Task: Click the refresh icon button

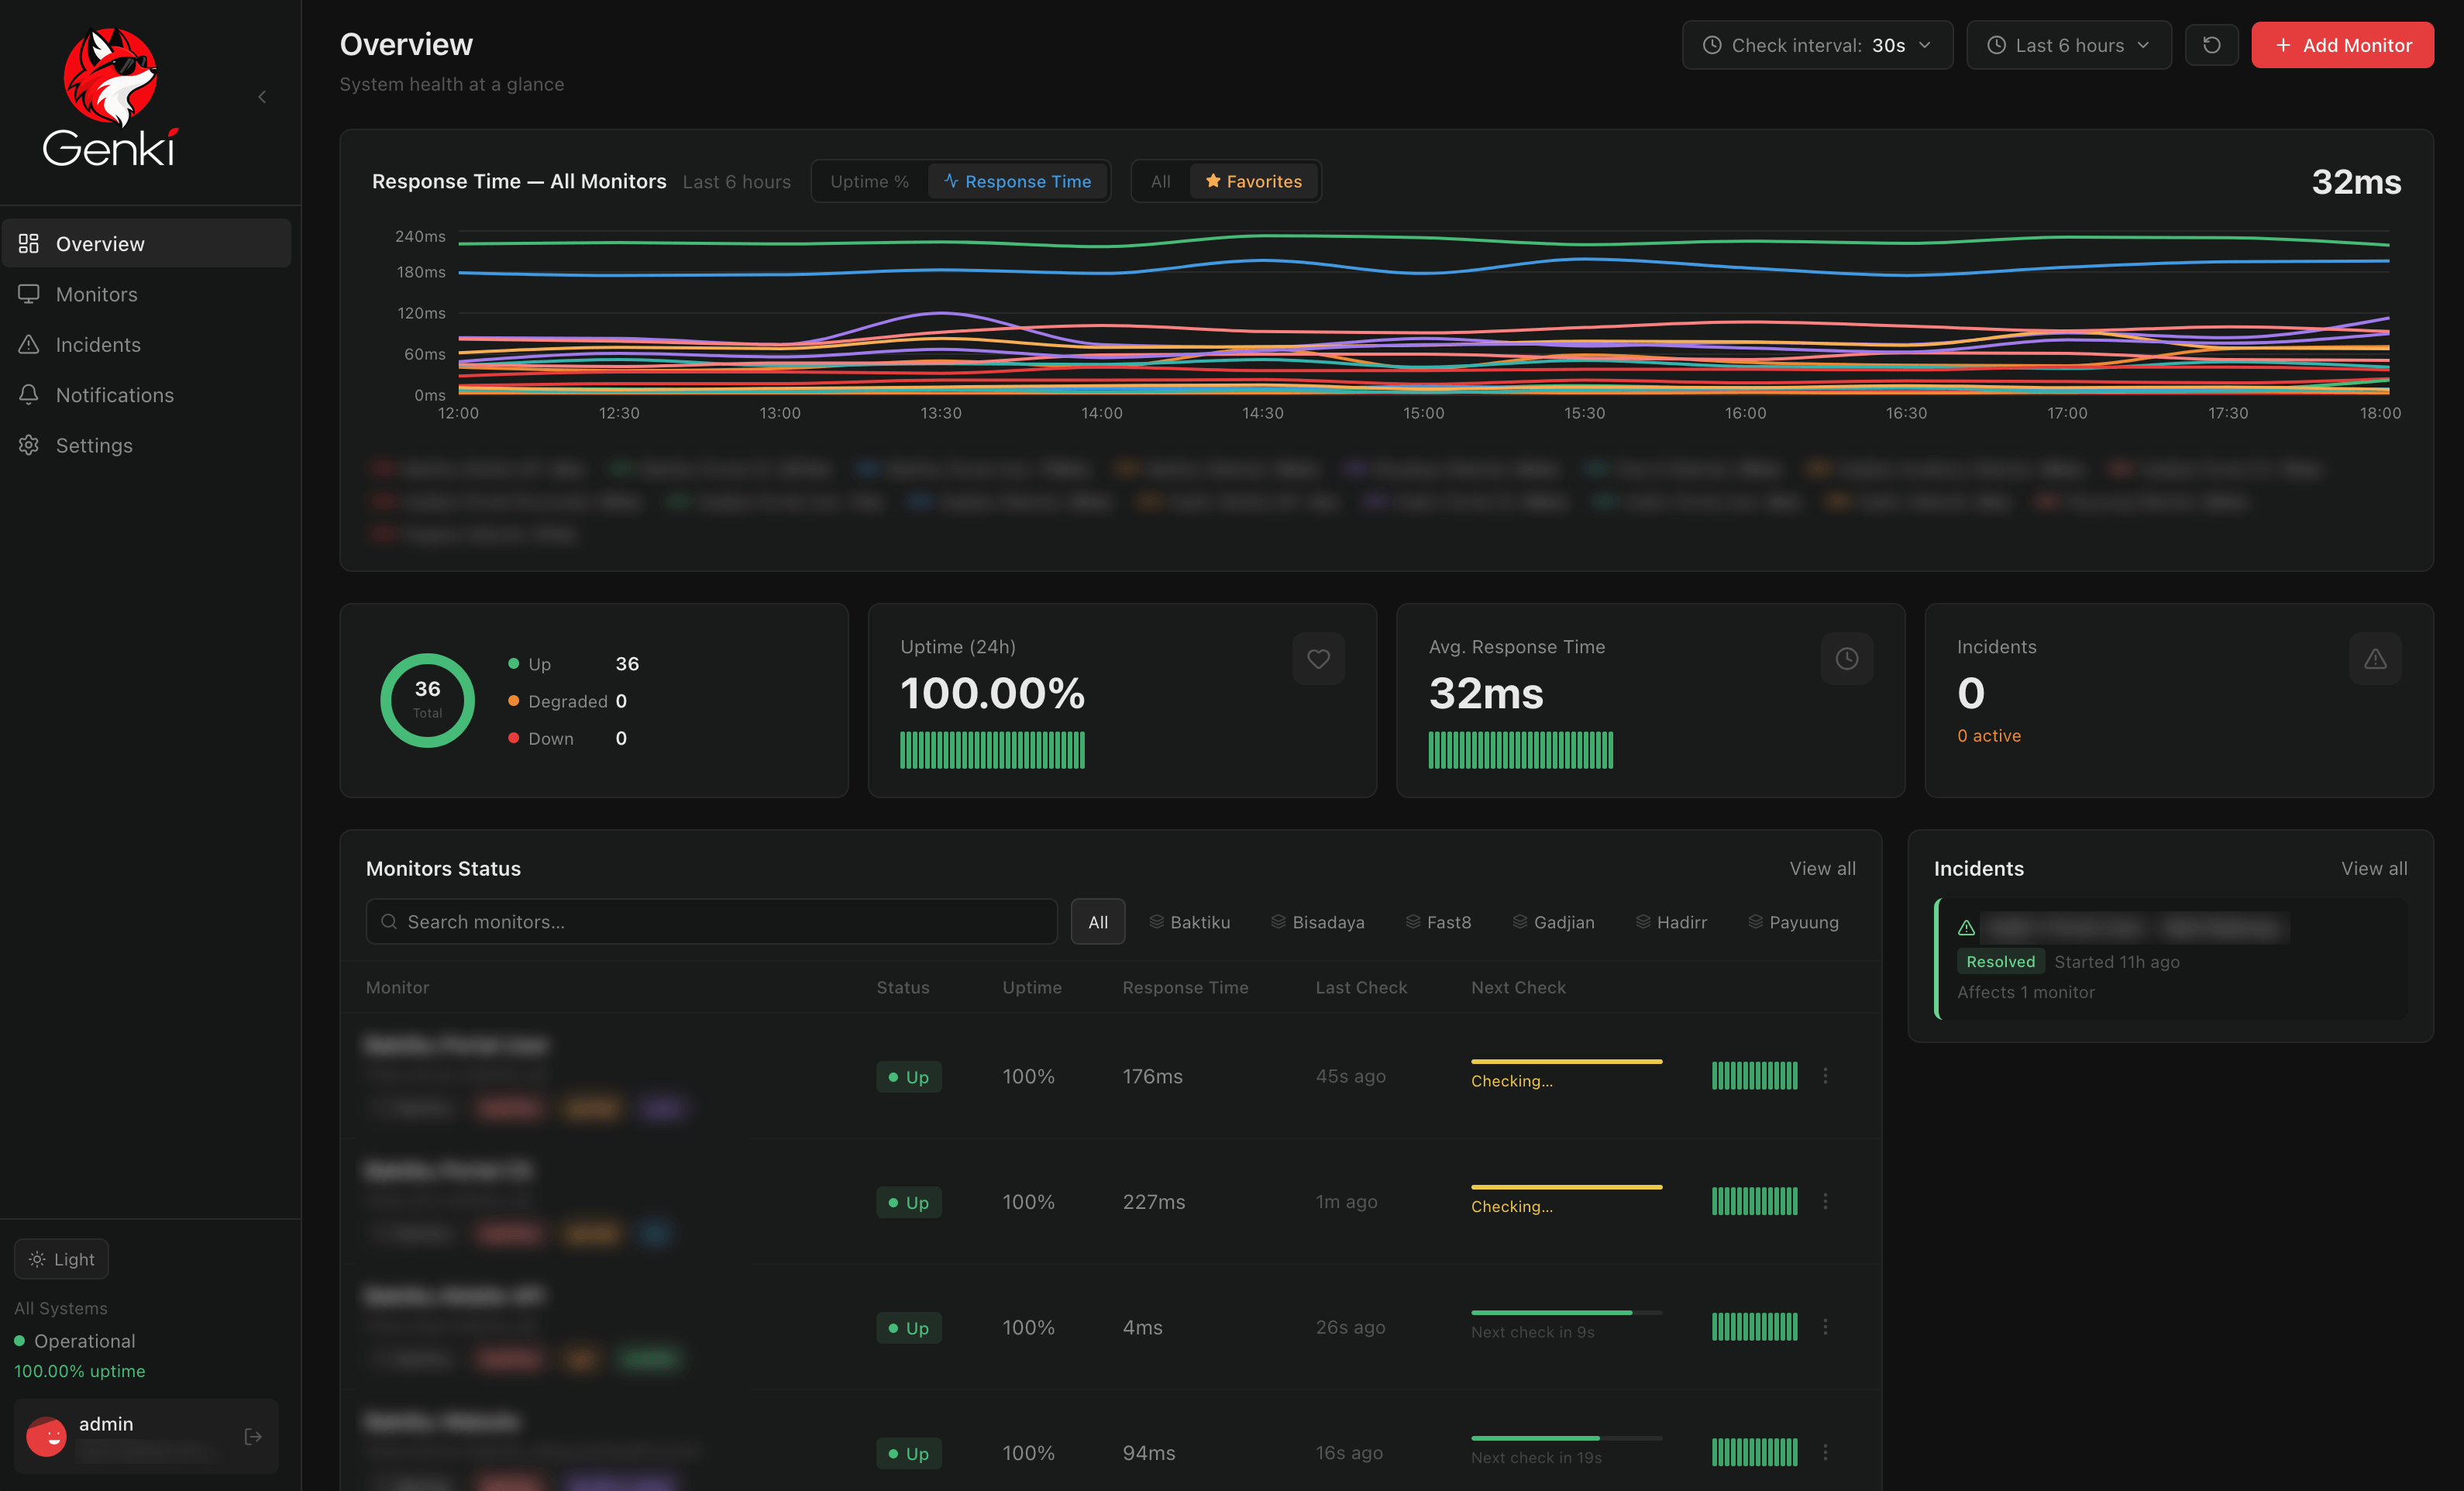Action: tap(2211, 45)
